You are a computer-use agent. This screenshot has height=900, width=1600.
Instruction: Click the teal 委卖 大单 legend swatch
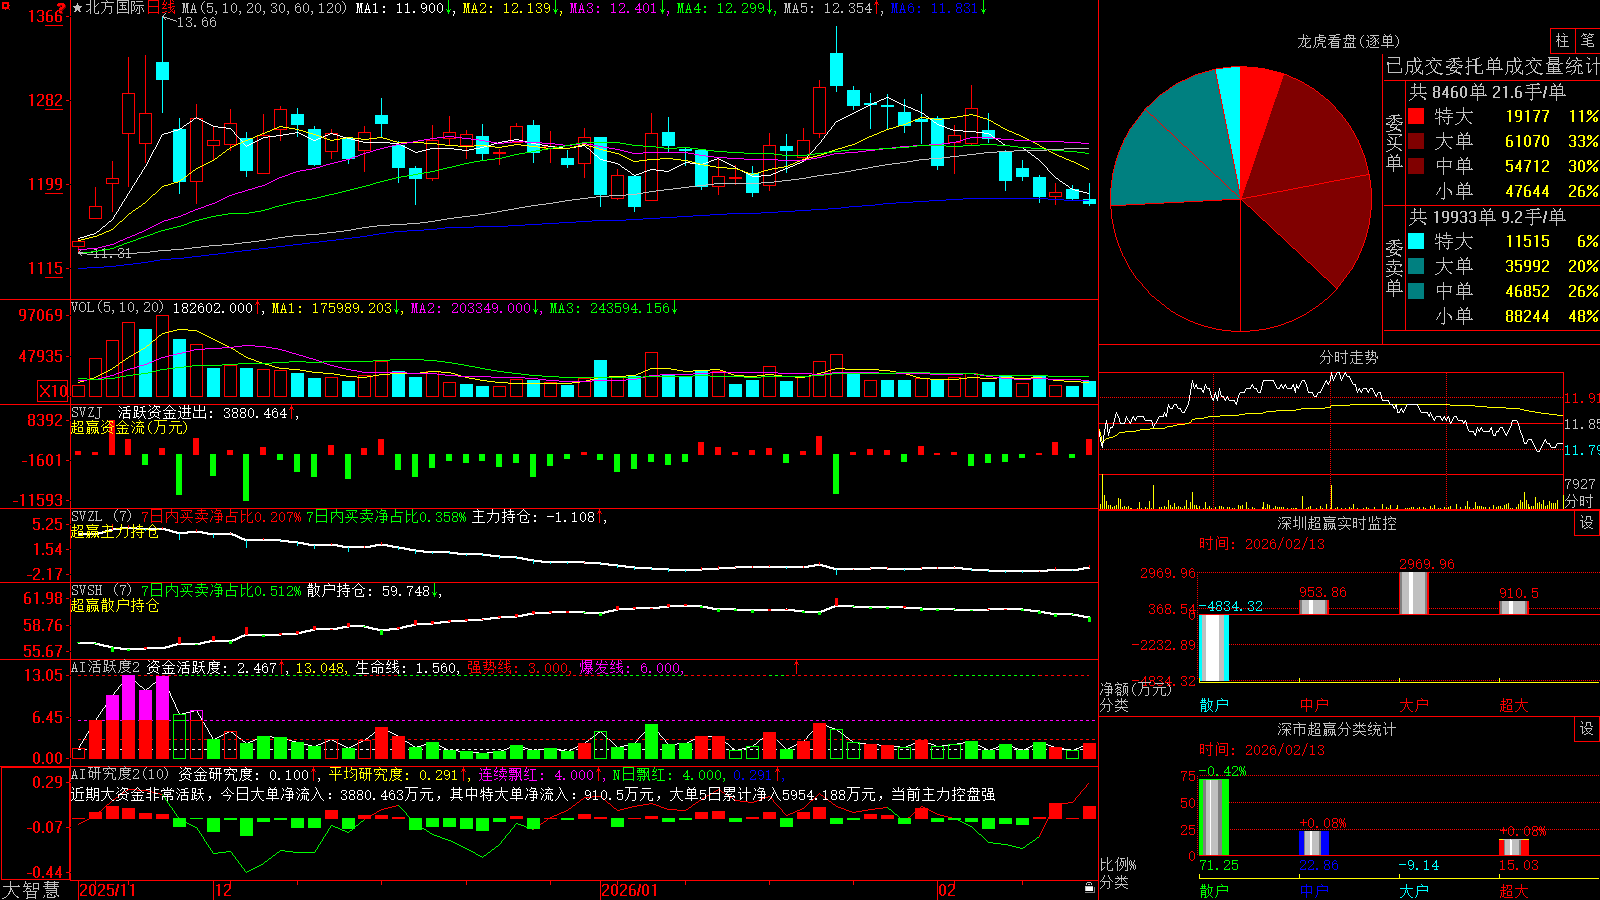coord(1416,266)
